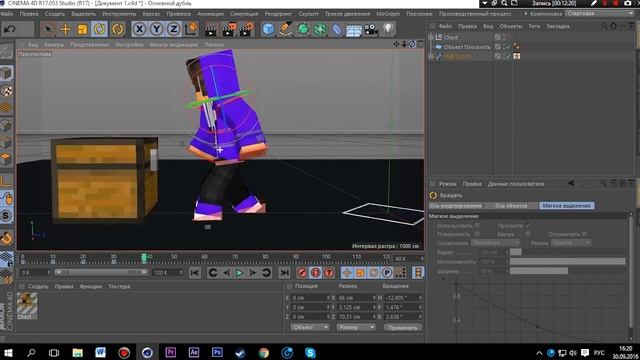
Task: Toggle the Поверхность checkbox
Action: pyautogui.click(x=477, y=234)
